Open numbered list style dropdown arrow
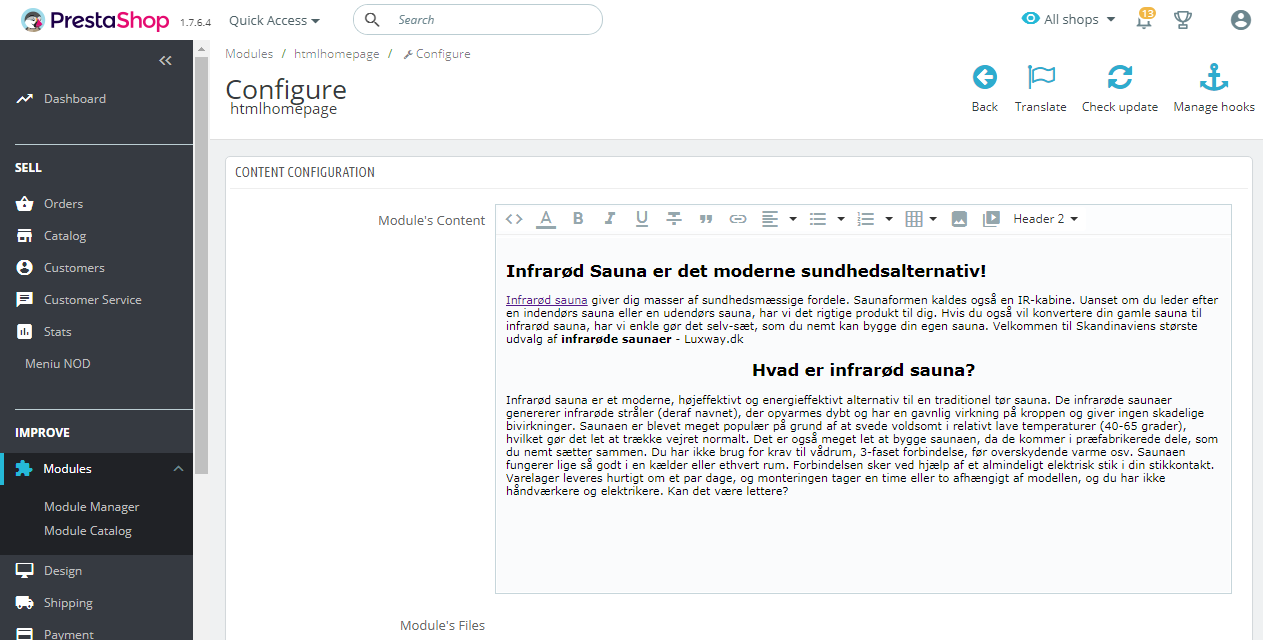This screenshot has width=1263, height=640. tap(889, 219)
